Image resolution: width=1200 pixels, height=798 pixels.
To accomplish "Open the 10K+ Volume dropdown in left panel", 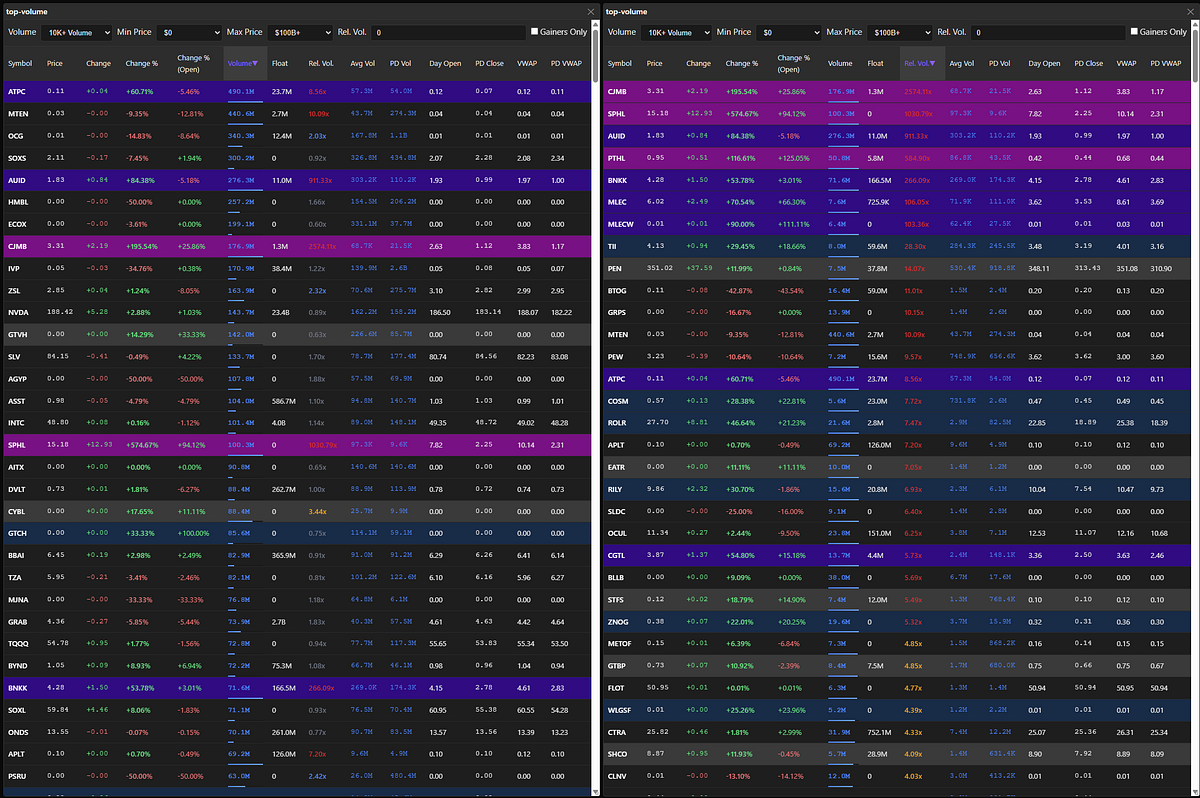I will (x=76, y=32).
